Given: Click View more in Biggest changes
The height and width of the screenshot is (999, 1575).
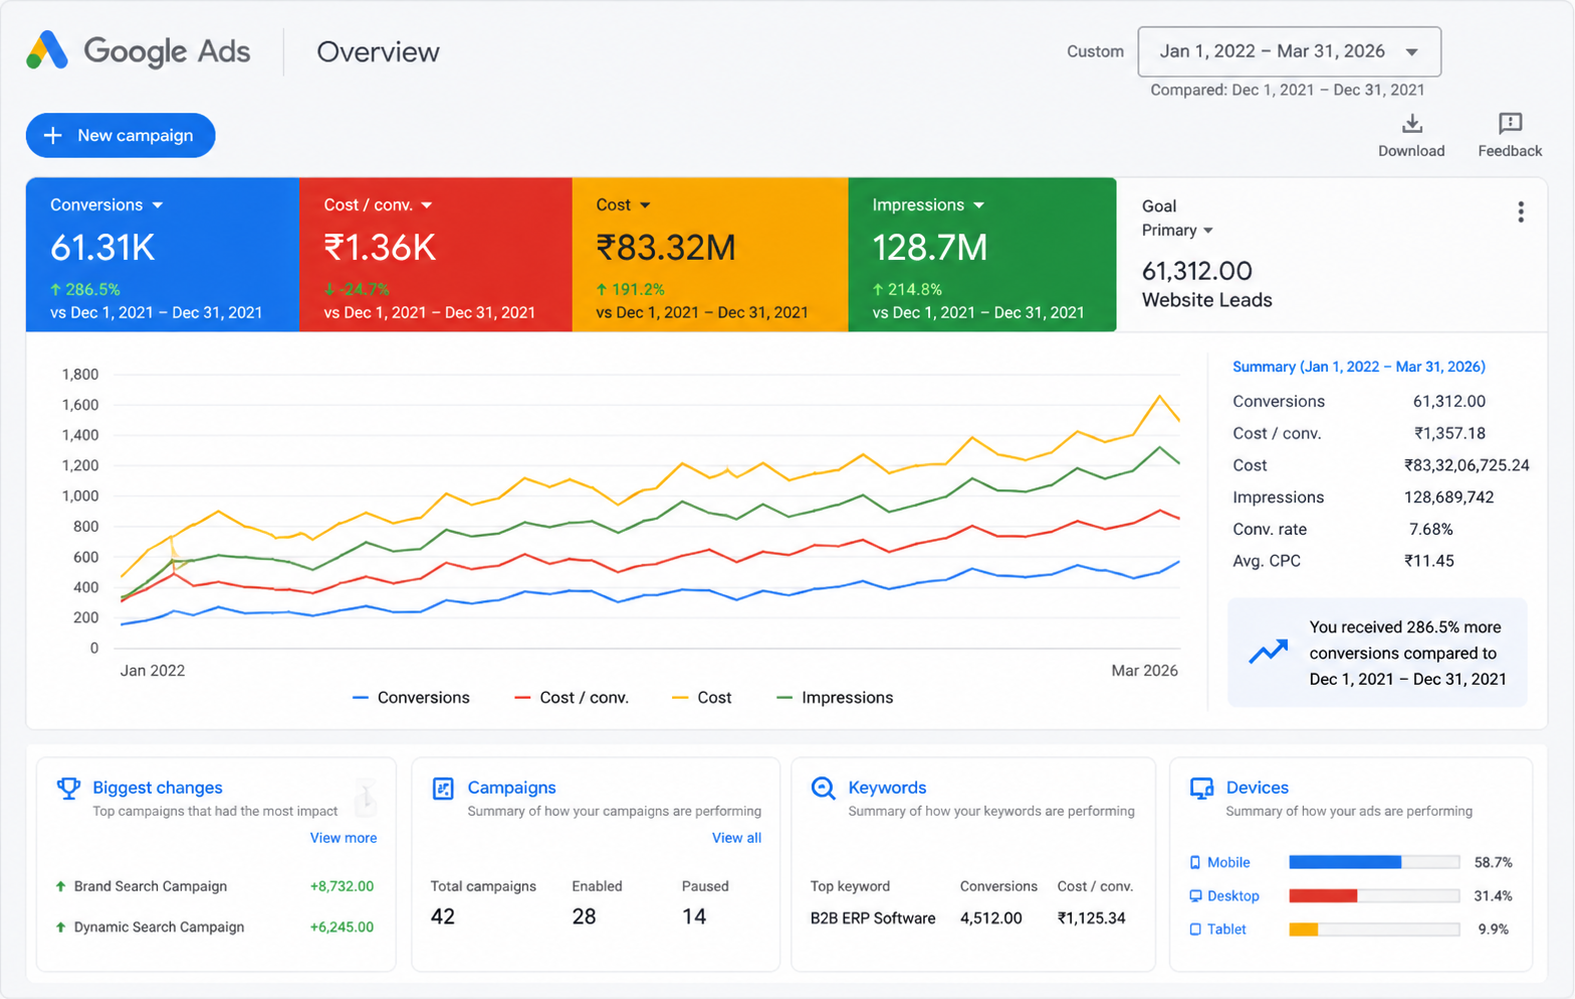Looking at the screenshot, I should pos(343,838).
